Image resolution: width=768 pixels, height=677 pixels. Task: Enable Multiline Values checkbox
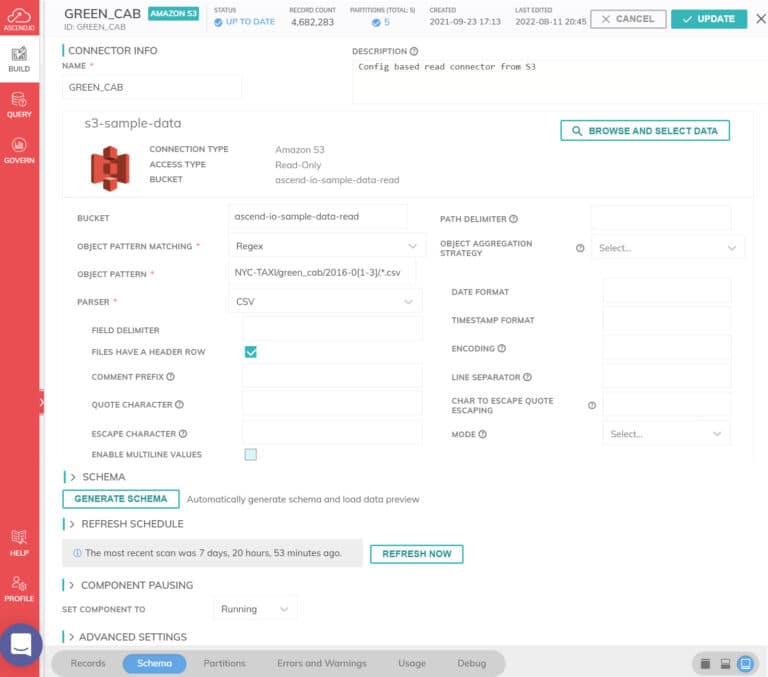coord(250,455)
